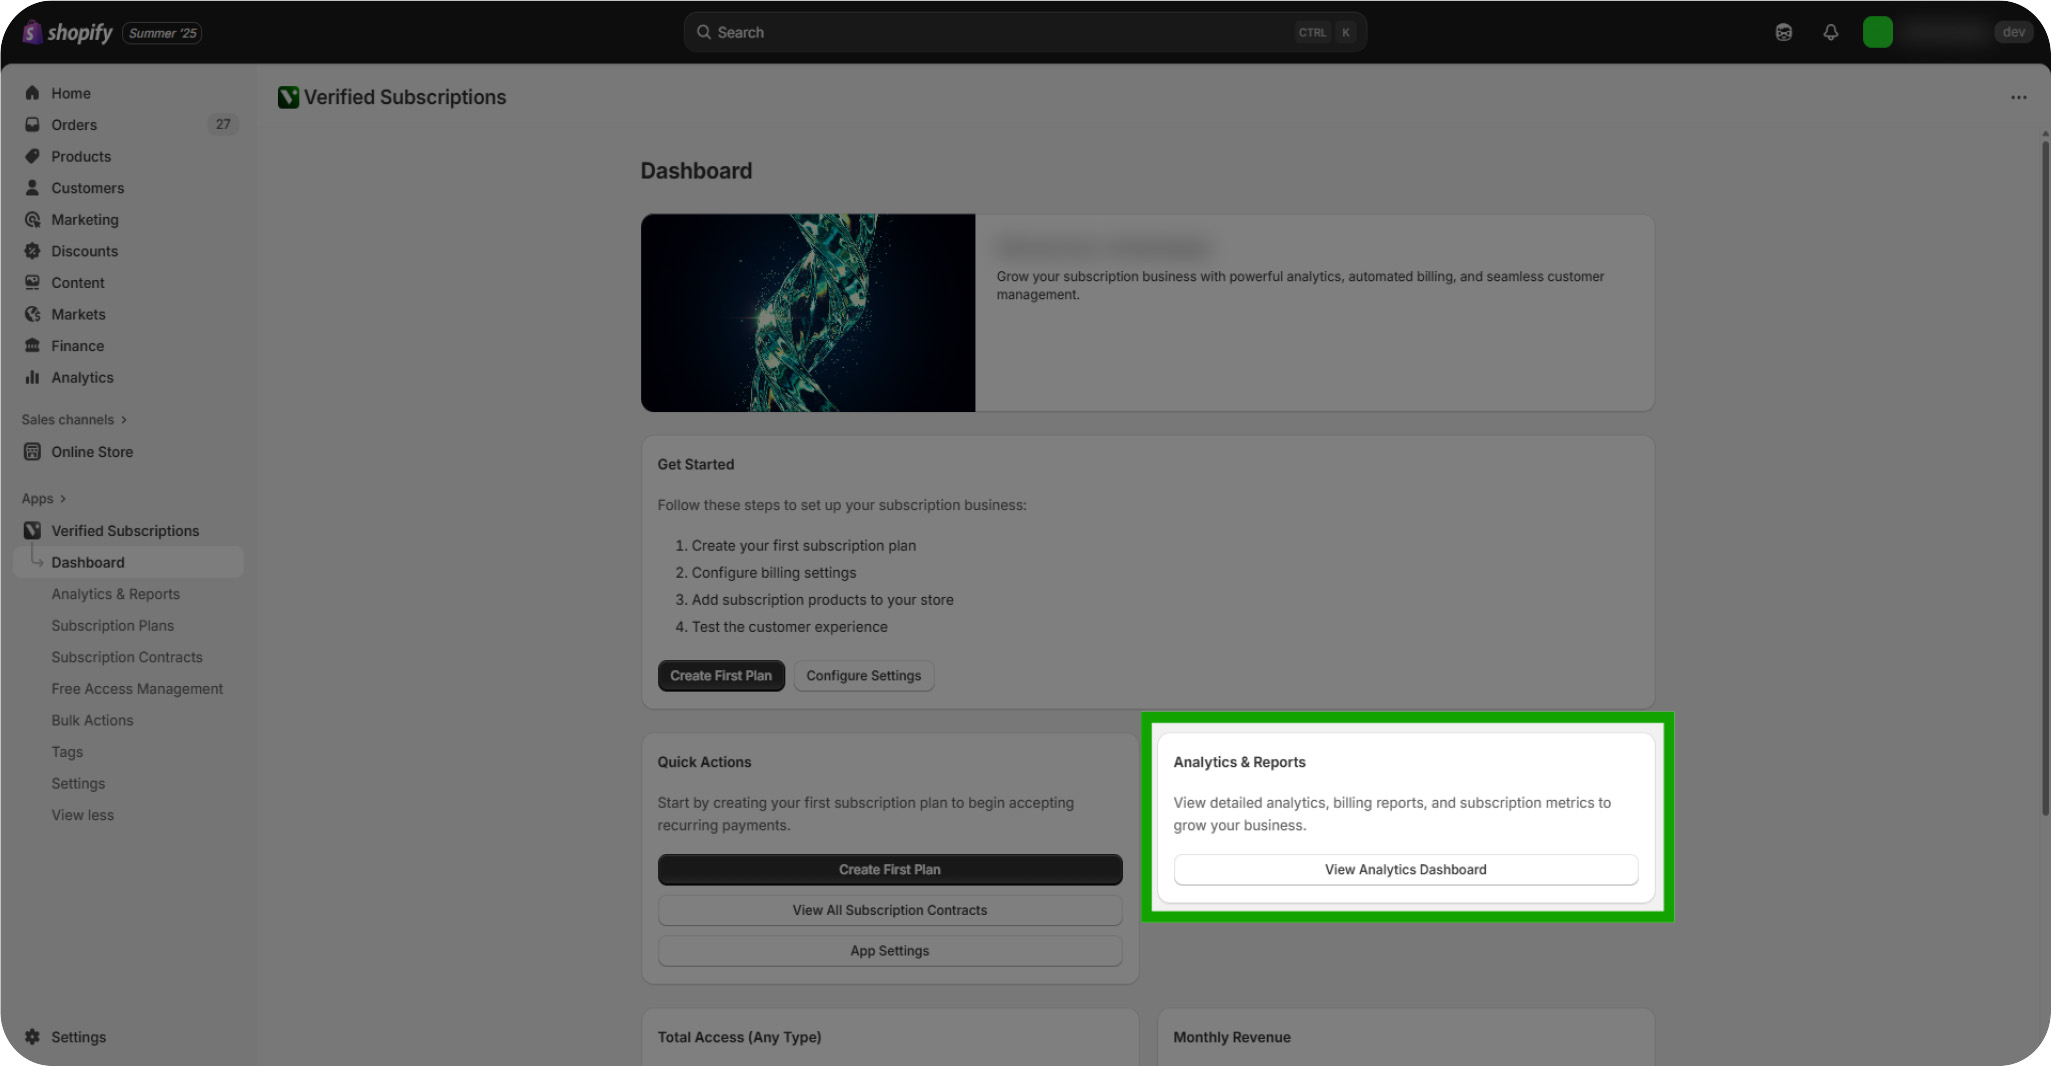Open the Sidekick assistant icon in top bar

point(1784,32)
